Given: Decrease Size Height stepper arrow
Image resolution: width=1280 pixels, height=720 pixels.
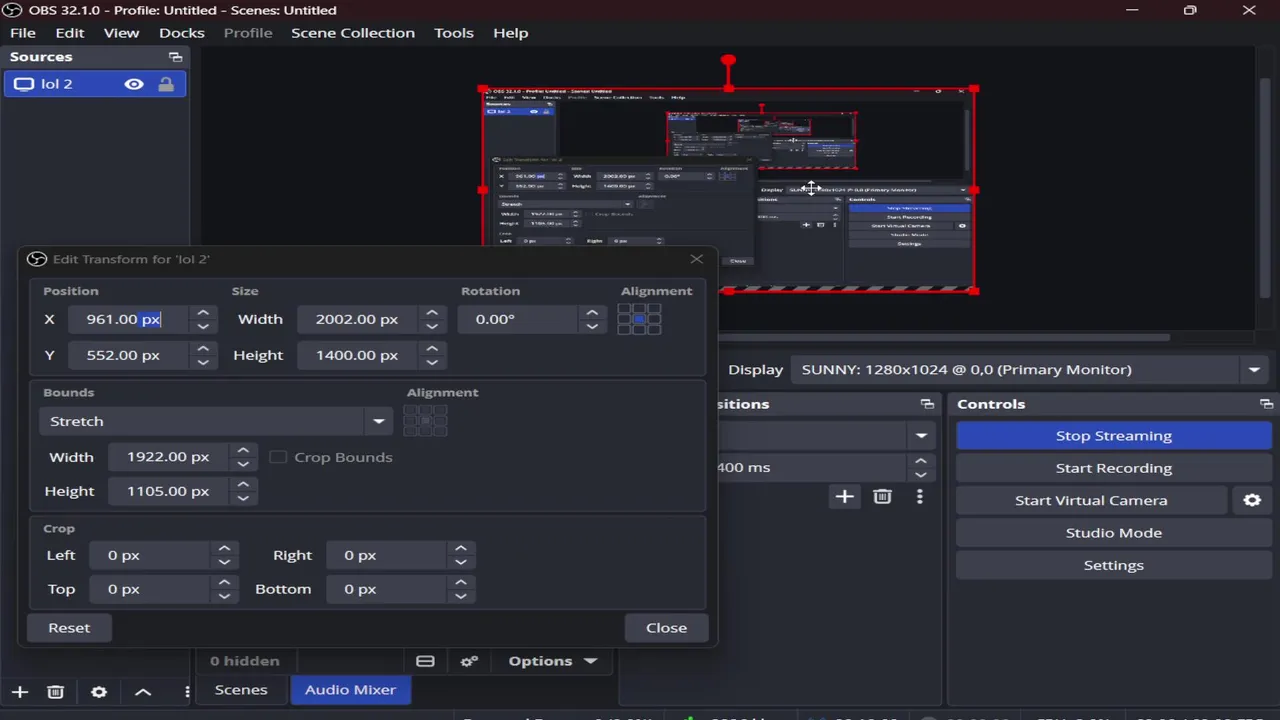Looking at the screenshot, I should 432,362.
